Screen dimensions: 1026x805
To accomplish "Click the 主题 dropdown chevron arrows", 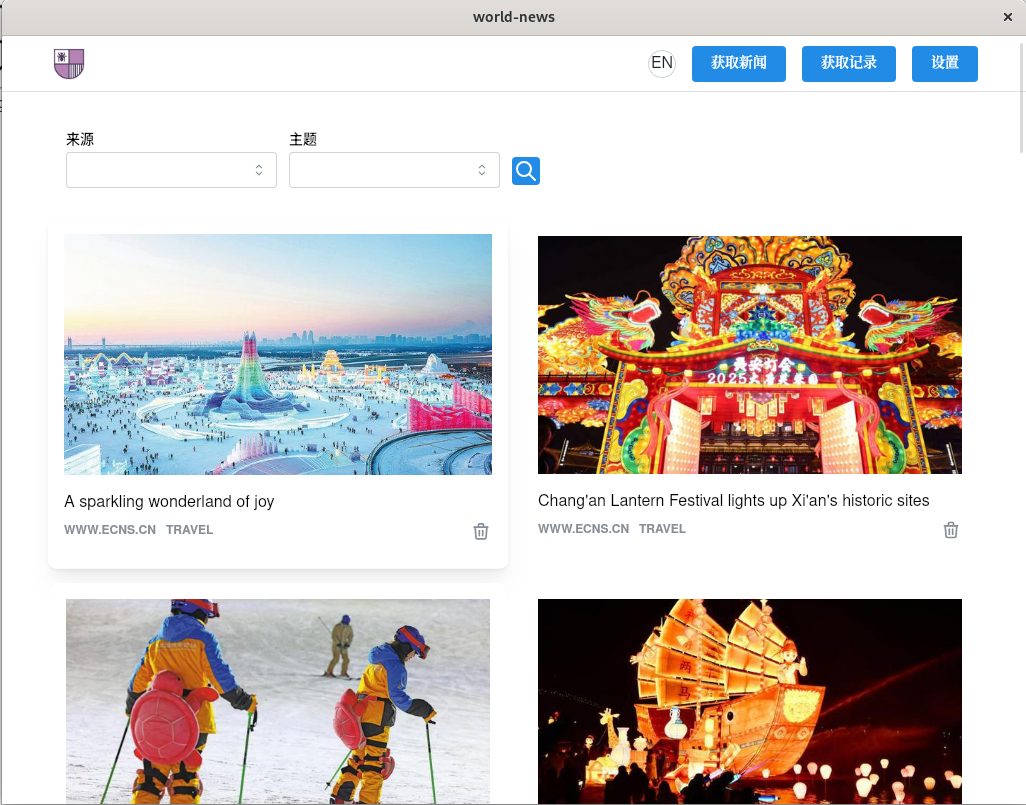I will pyautogui.click(x=482, y=170).
